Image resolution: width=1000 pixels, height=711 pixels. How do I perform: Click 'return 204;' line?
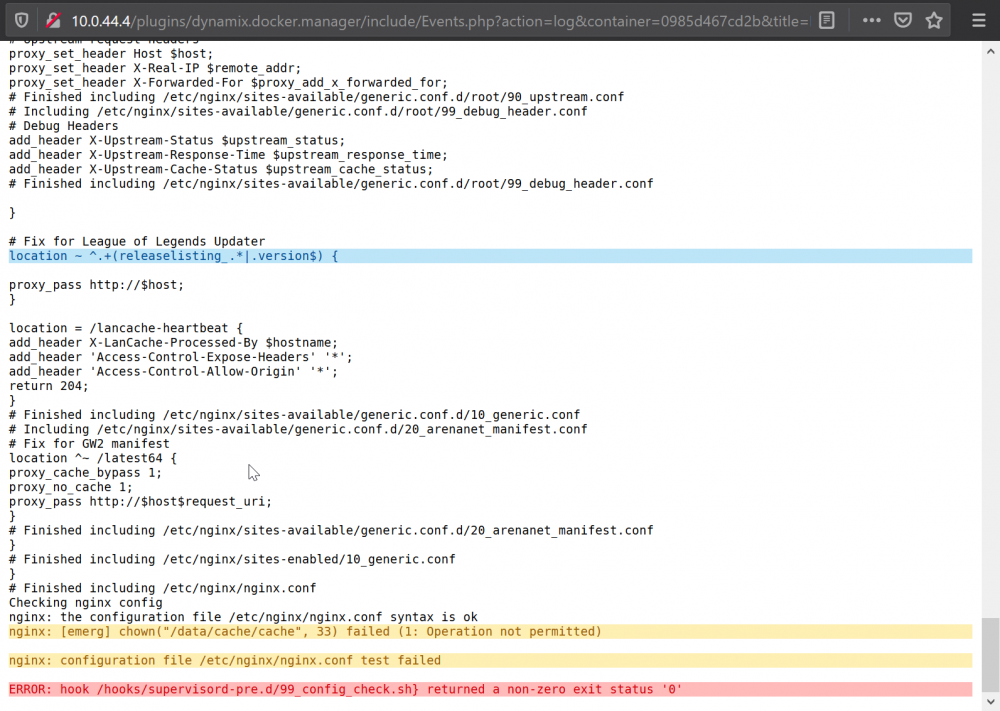pyautogui.click(x=48, y=386)
